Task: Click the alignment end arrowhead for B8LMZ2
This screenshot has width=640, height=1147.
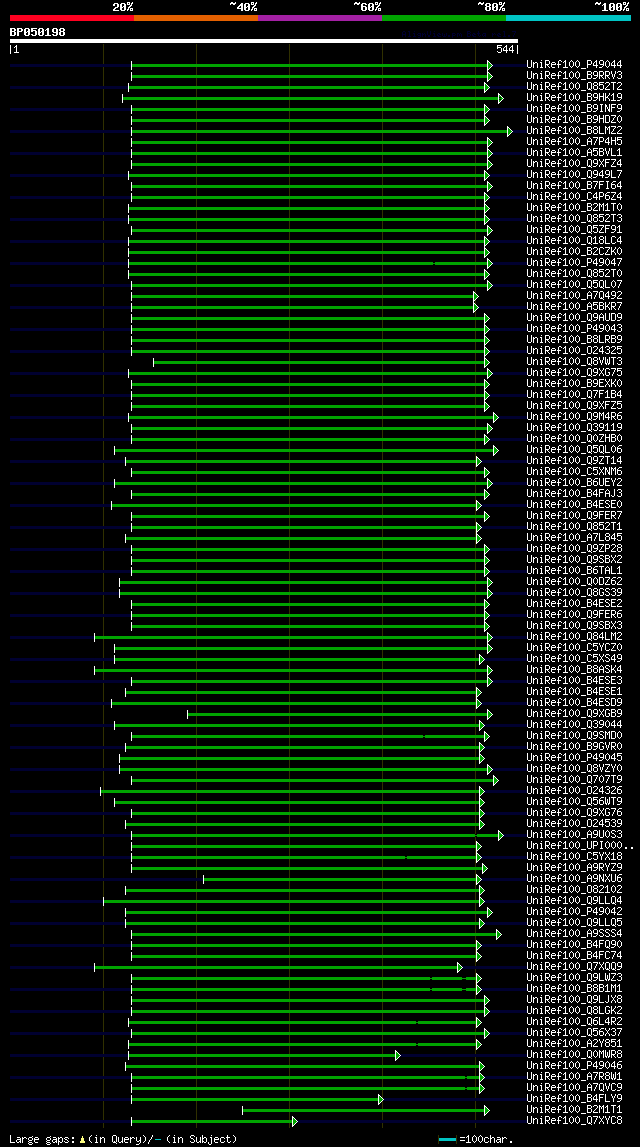Action: coord(510,131)
